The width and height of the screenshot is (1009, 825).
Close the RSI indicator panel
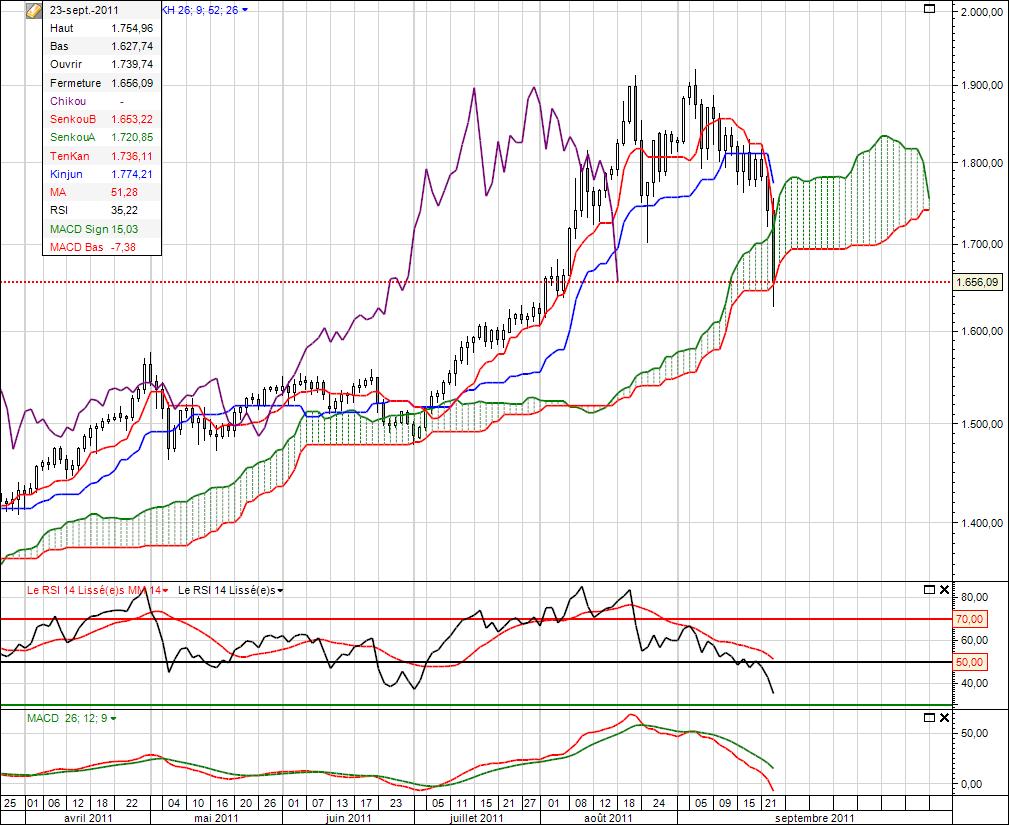pyautogui.click(x=945, y=590)
